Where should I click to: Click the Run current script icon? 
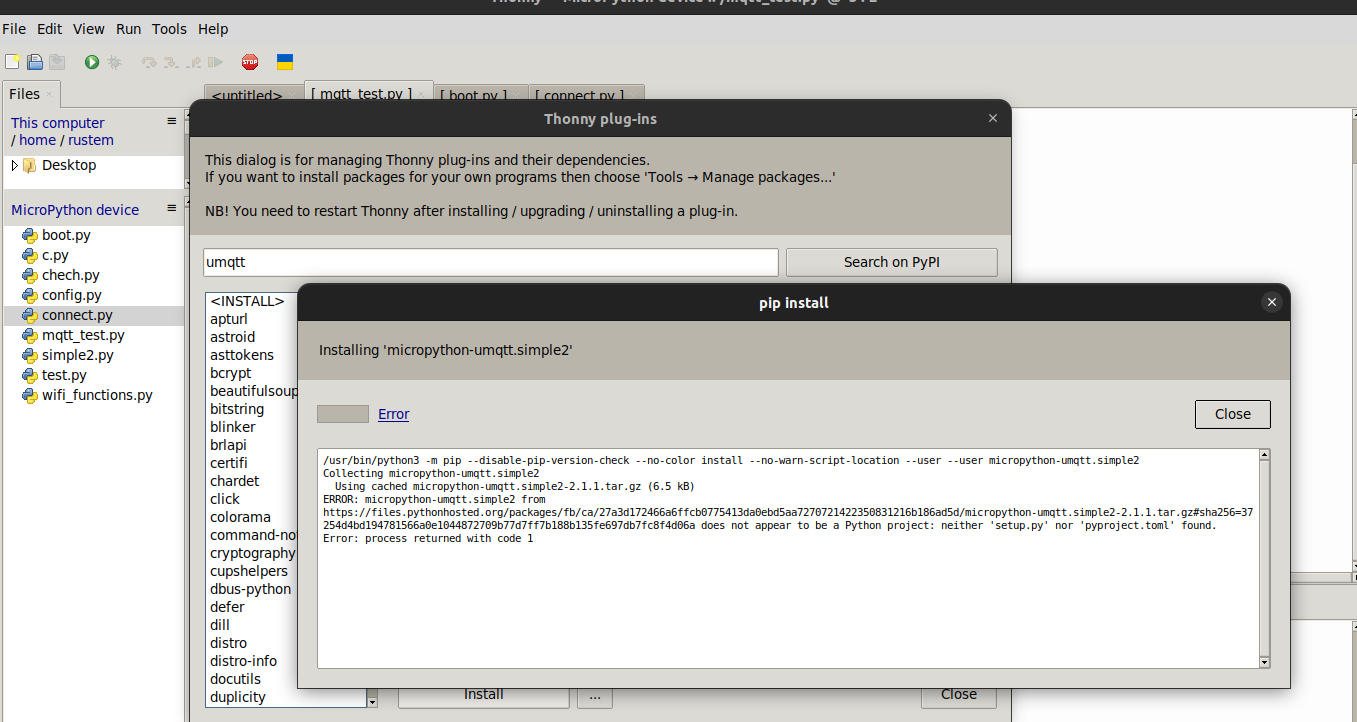90,62
